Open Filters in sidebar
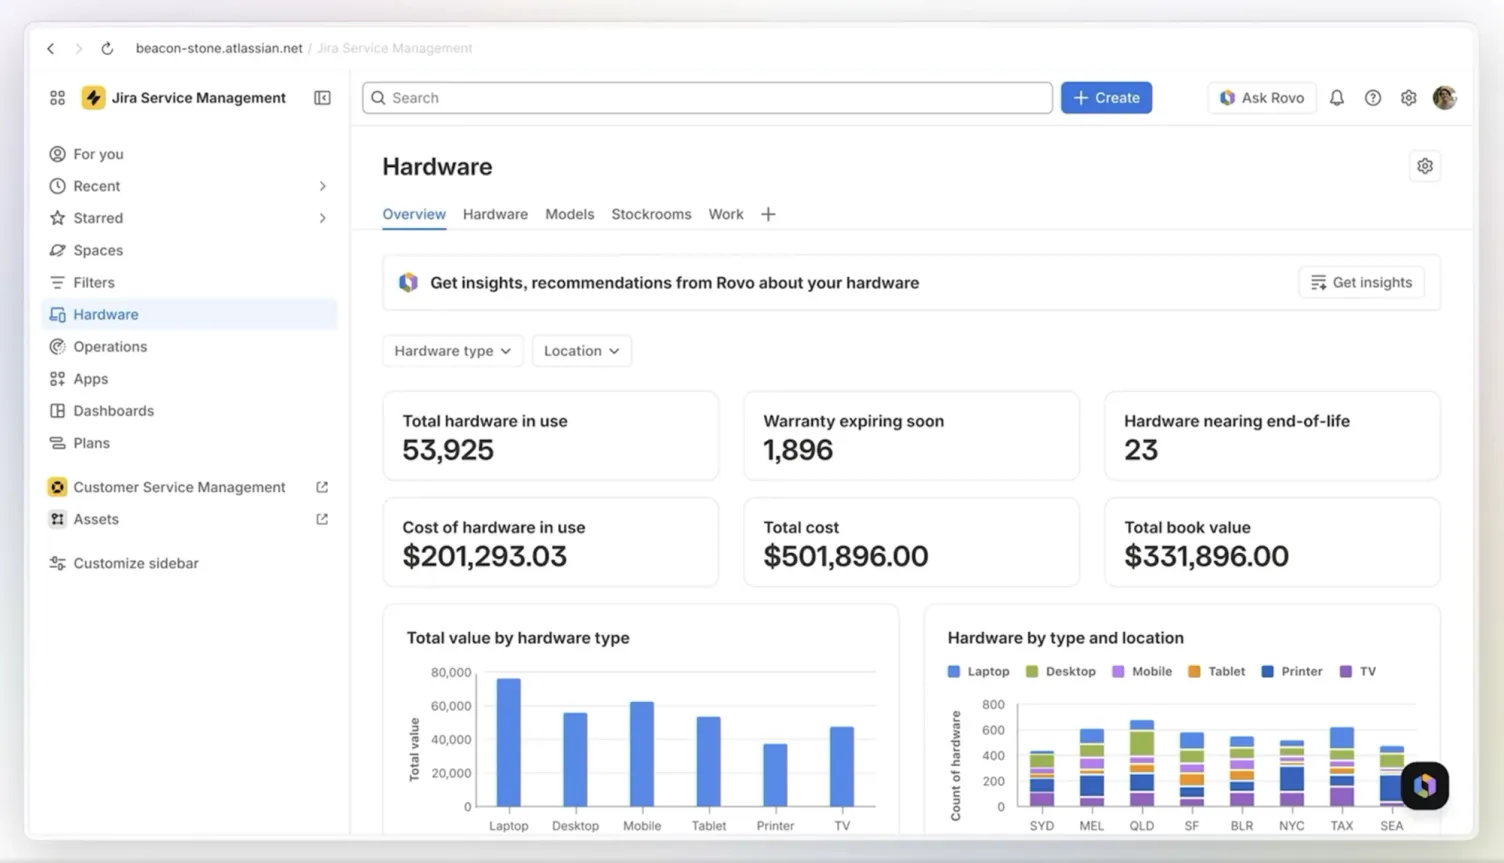 [190, 283]
